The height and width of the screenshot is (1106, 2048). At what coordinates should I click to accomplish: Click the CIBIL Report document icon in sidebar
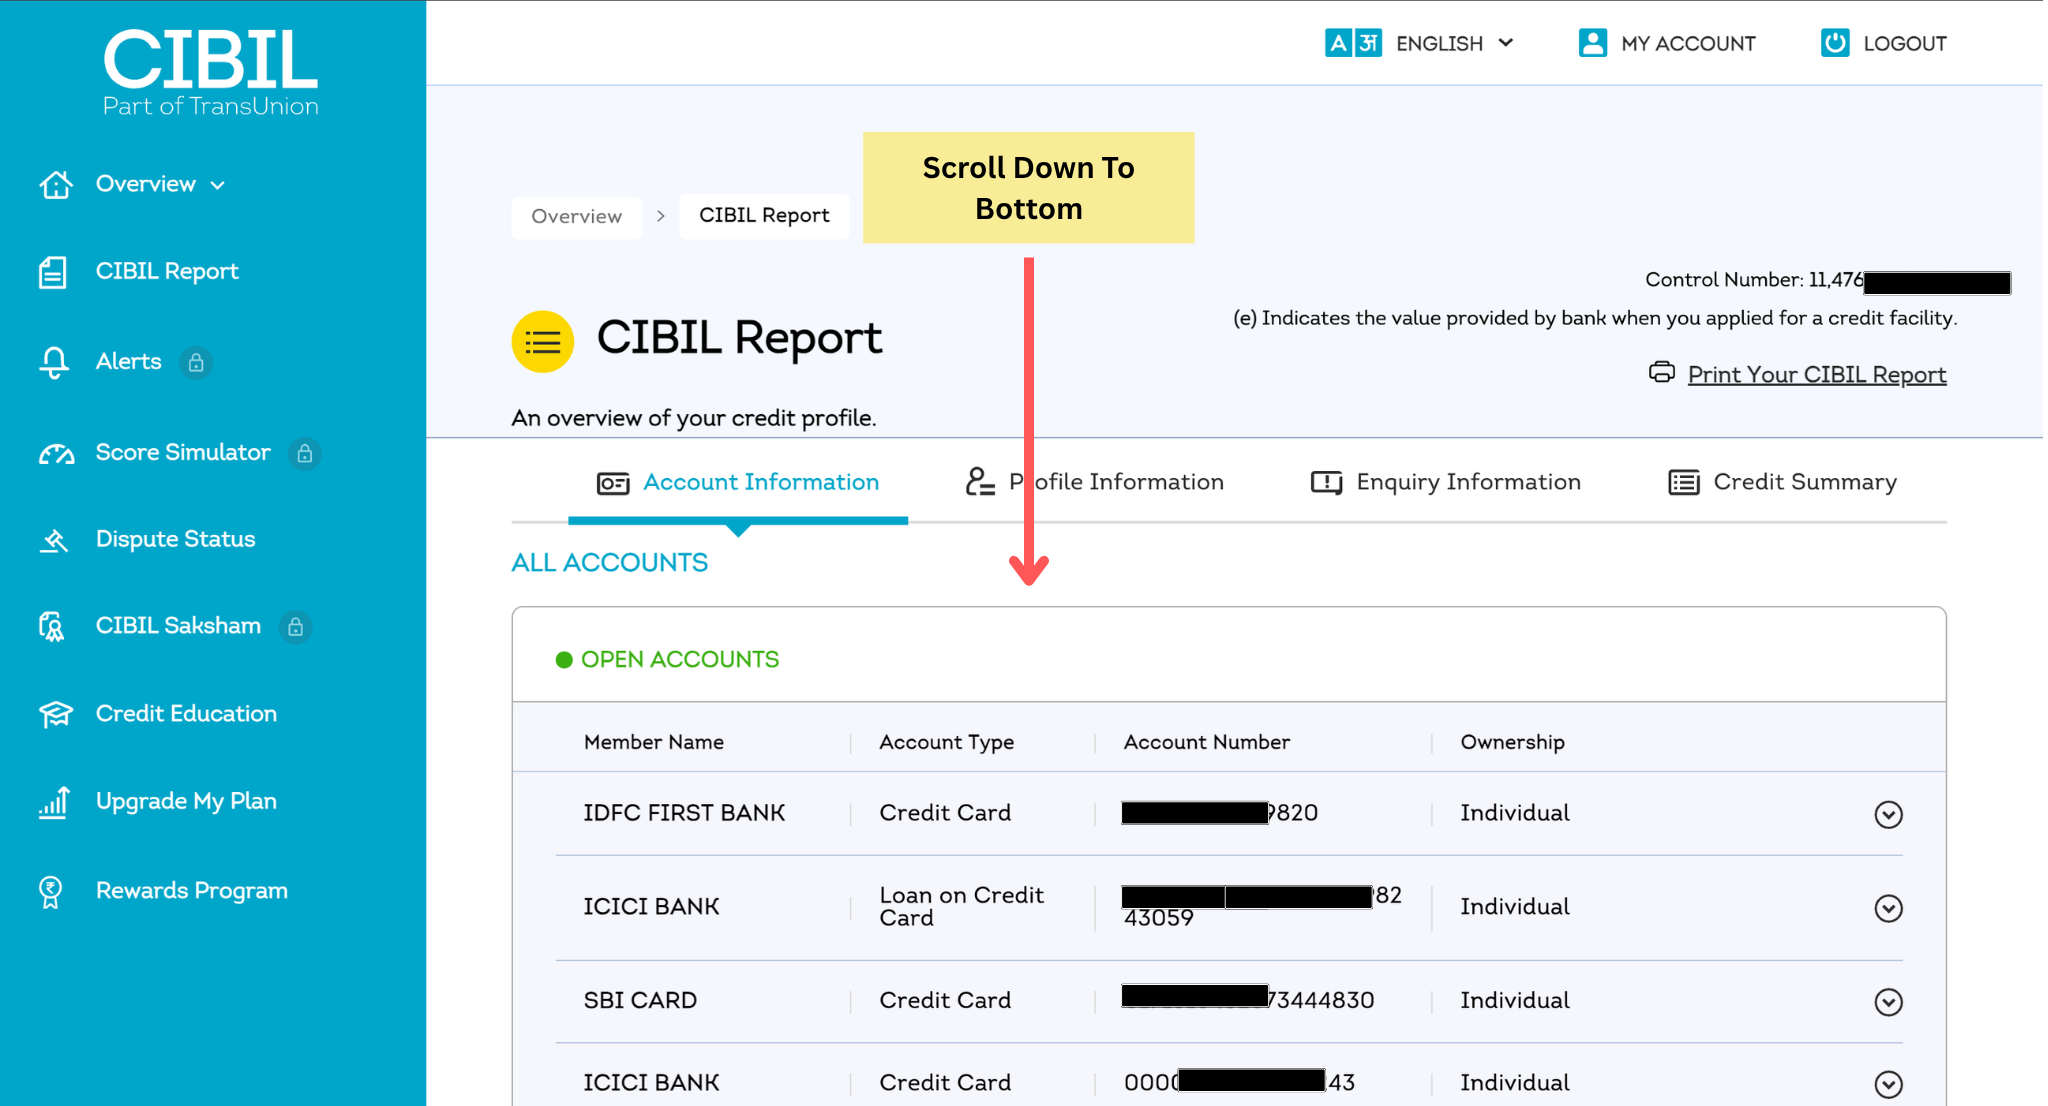point(53,272)
